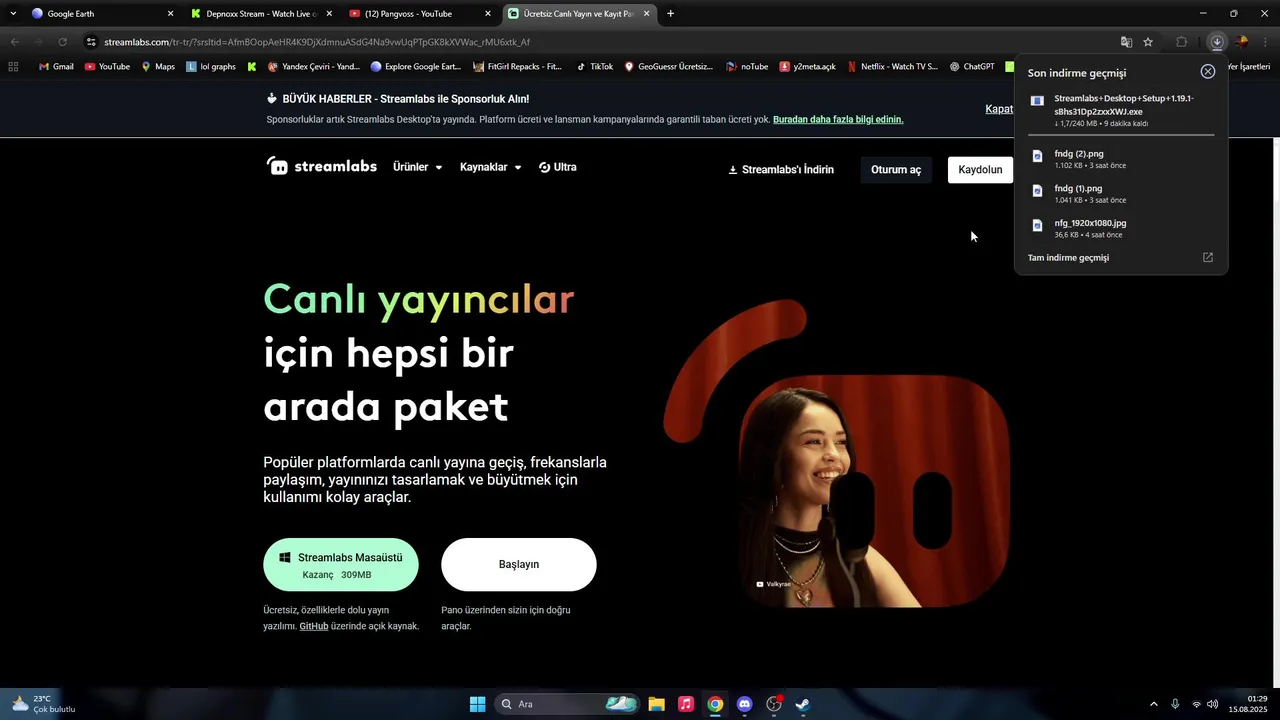Open the Streamlabs Desktop Setup download item
This screenshot has width=1280, height=720.
pyautogui.click(x=1121, y=110)
